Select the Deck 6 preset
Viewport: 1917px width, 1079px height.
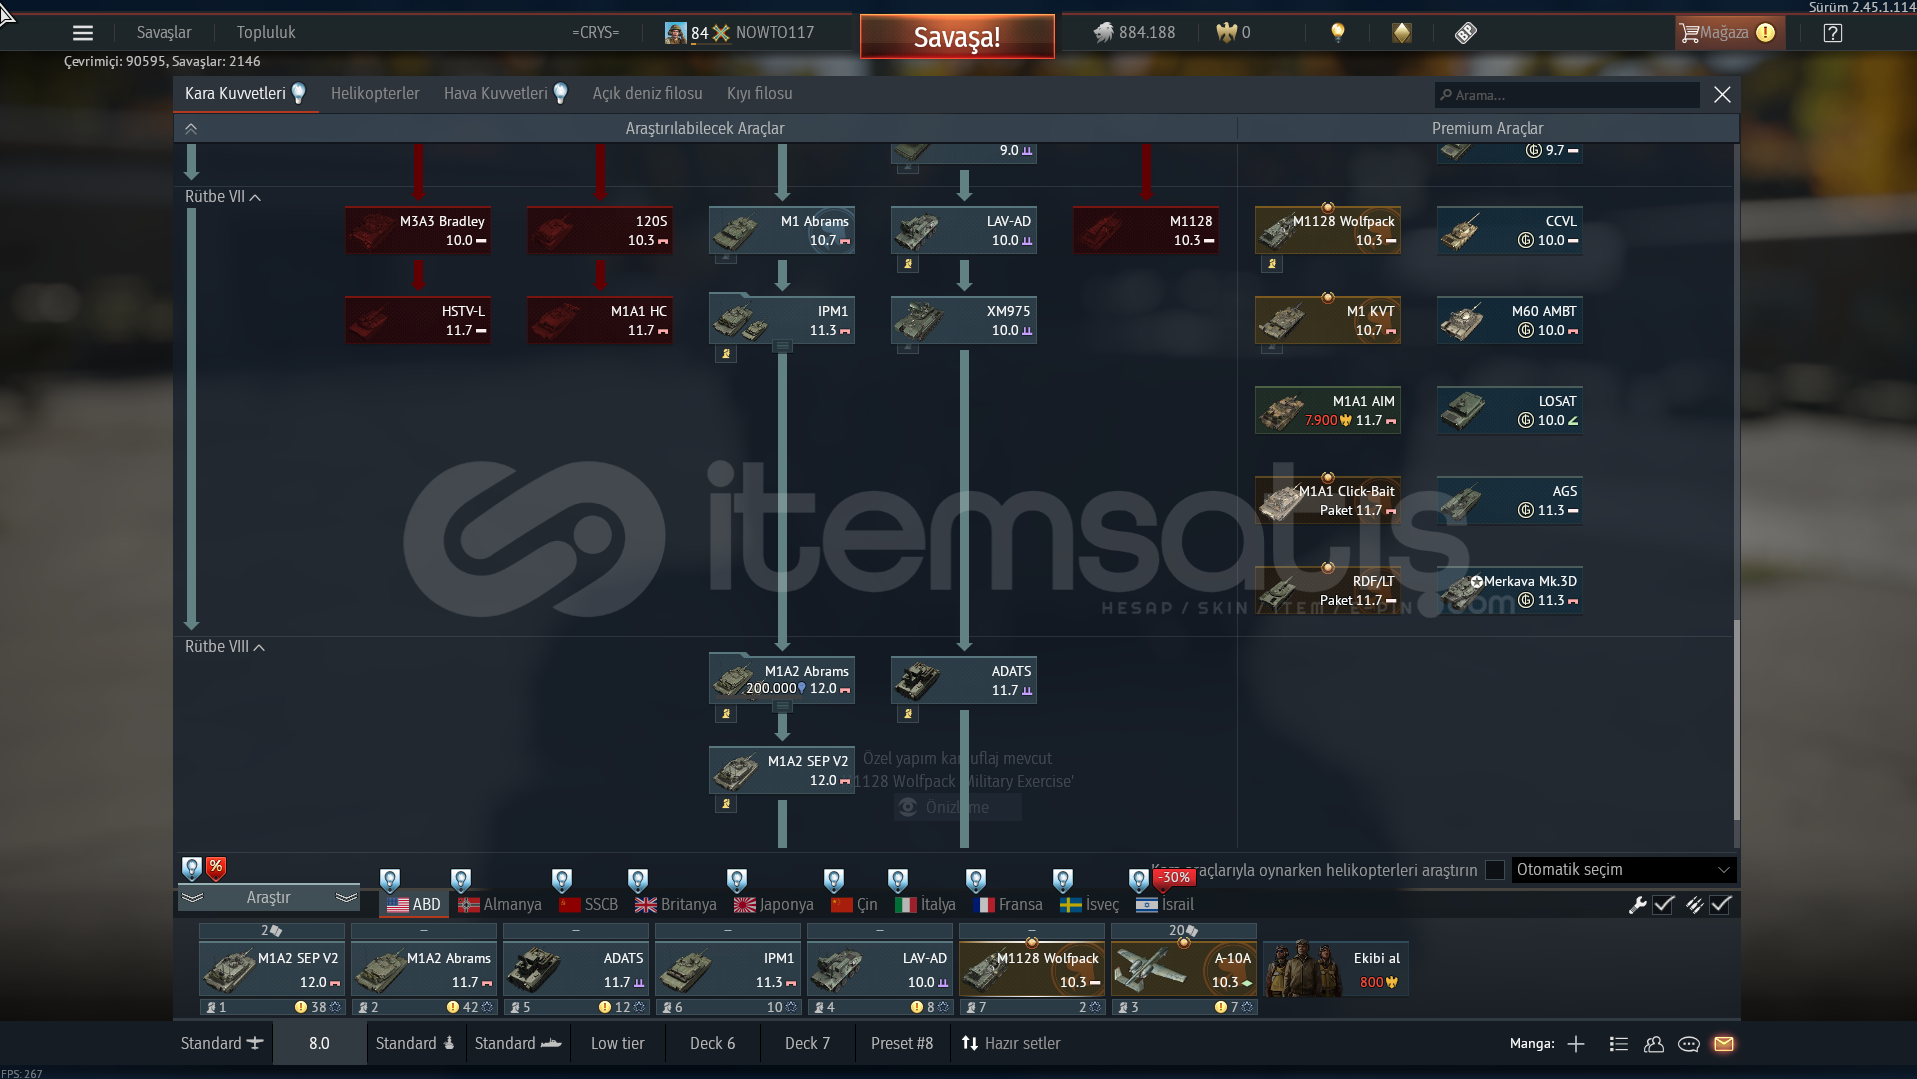(712, 1043)
